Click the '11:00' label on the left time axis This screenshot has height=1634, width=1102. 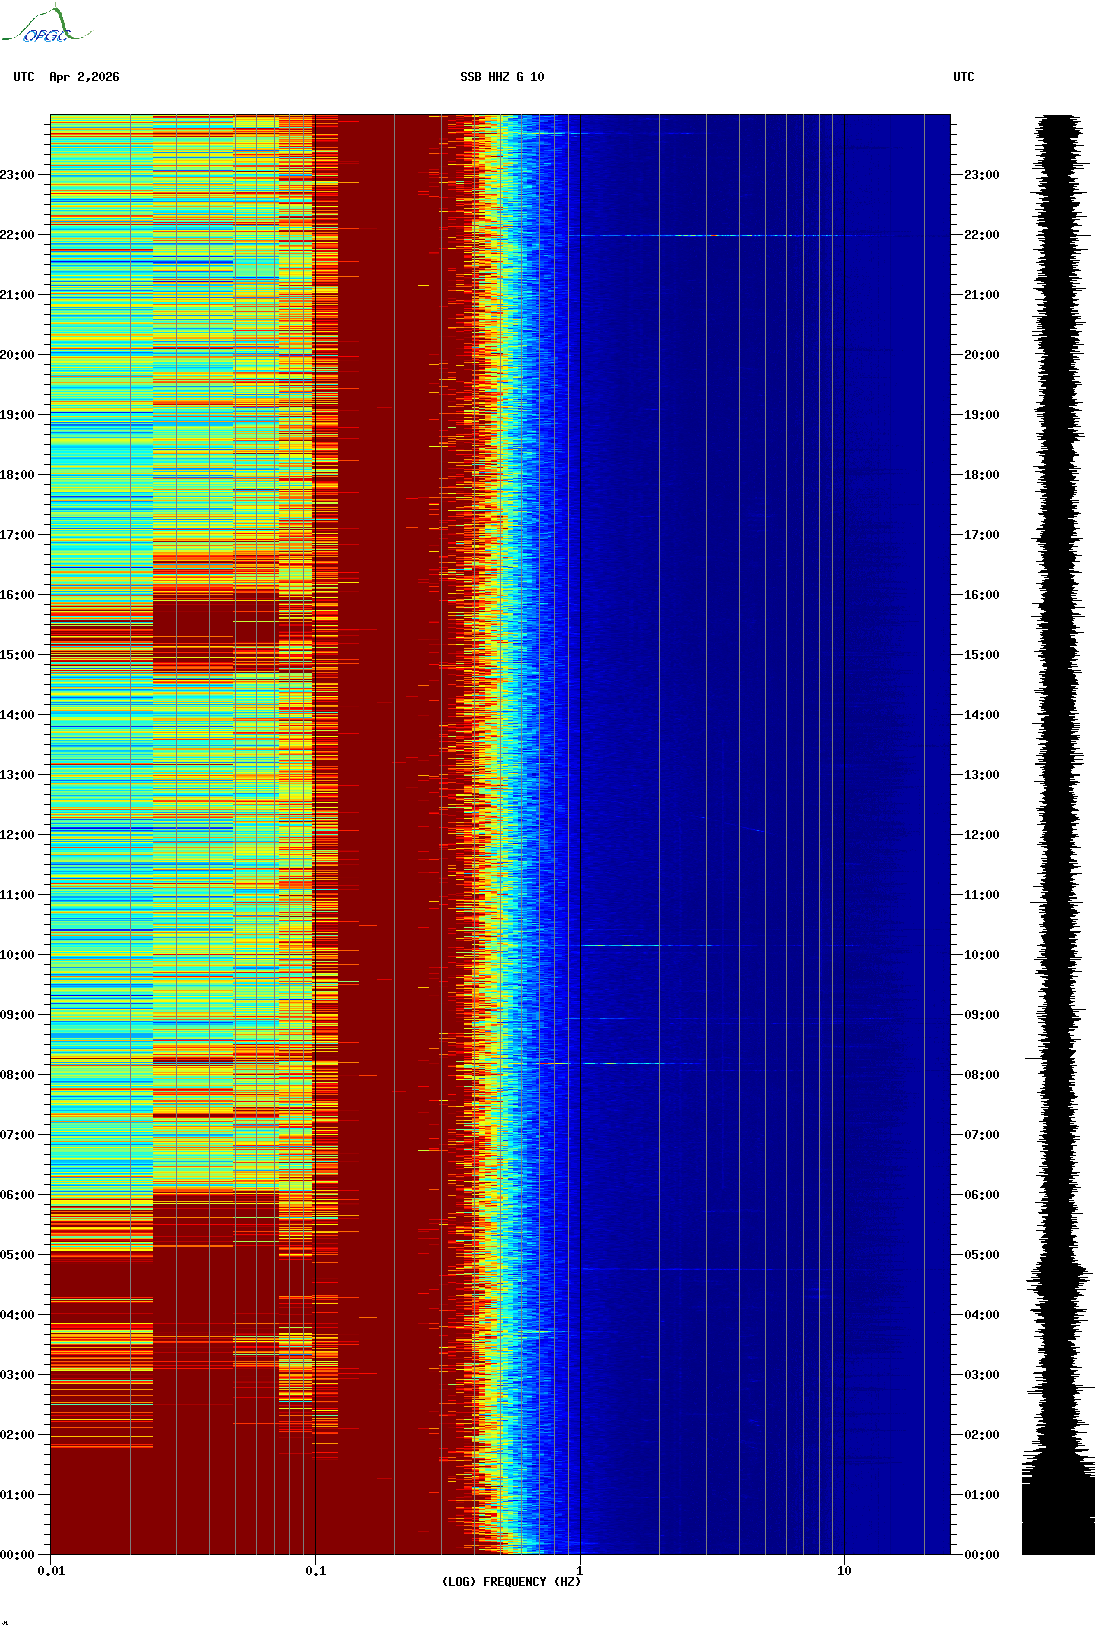coord(18,895)
